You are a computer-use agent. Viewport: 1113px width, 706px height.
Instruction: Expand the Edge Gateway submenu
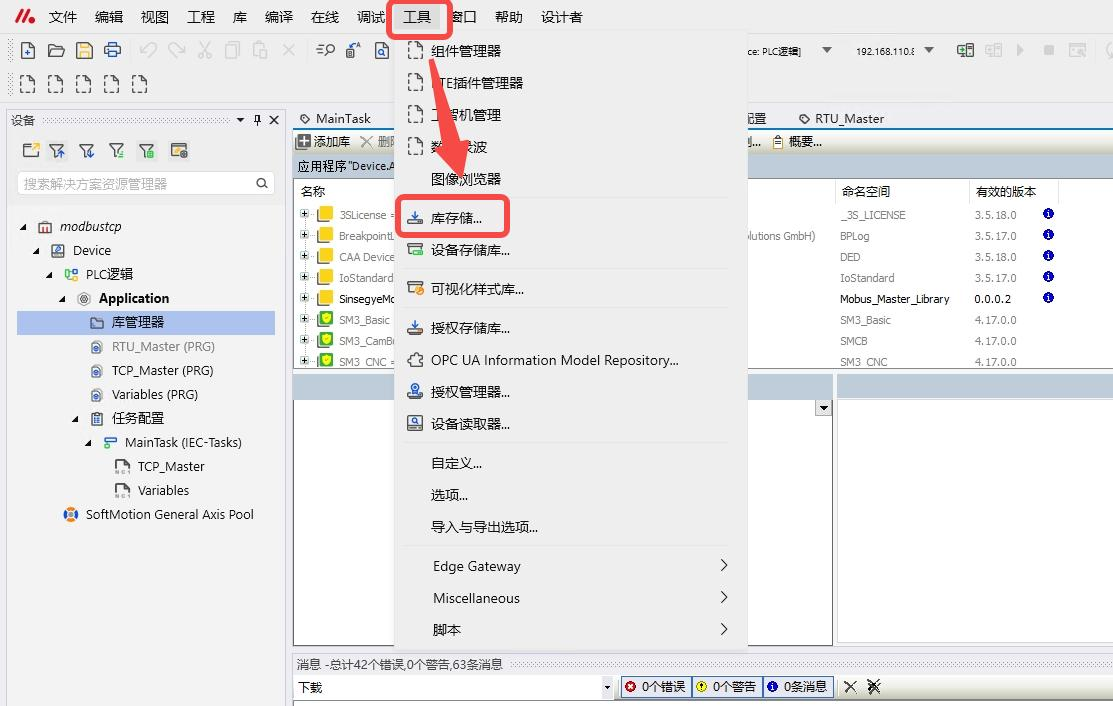click(x=570, y=566)
